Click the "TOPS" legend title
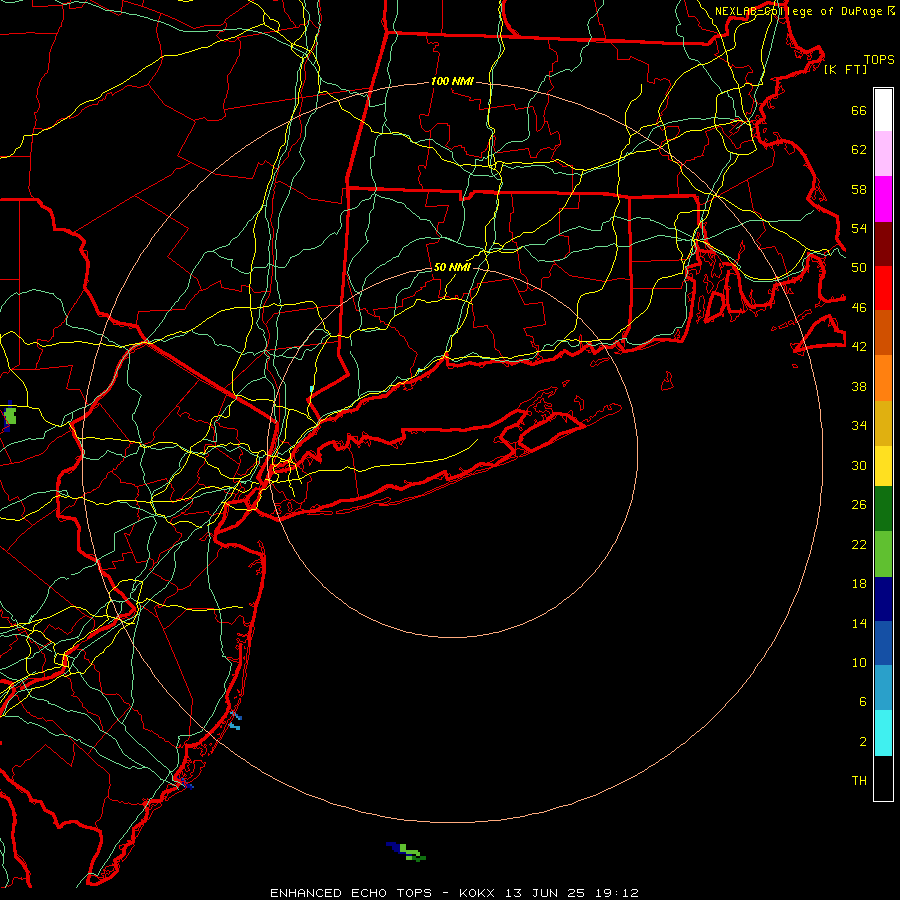Viewport: 900px width, 900px height. 879,60
